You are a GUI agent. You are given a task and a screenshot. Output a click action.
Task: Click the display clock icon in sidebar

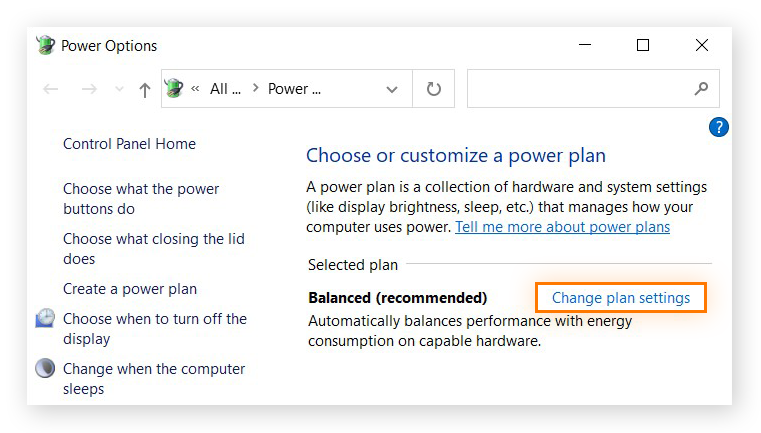click(x=45, y=318)
